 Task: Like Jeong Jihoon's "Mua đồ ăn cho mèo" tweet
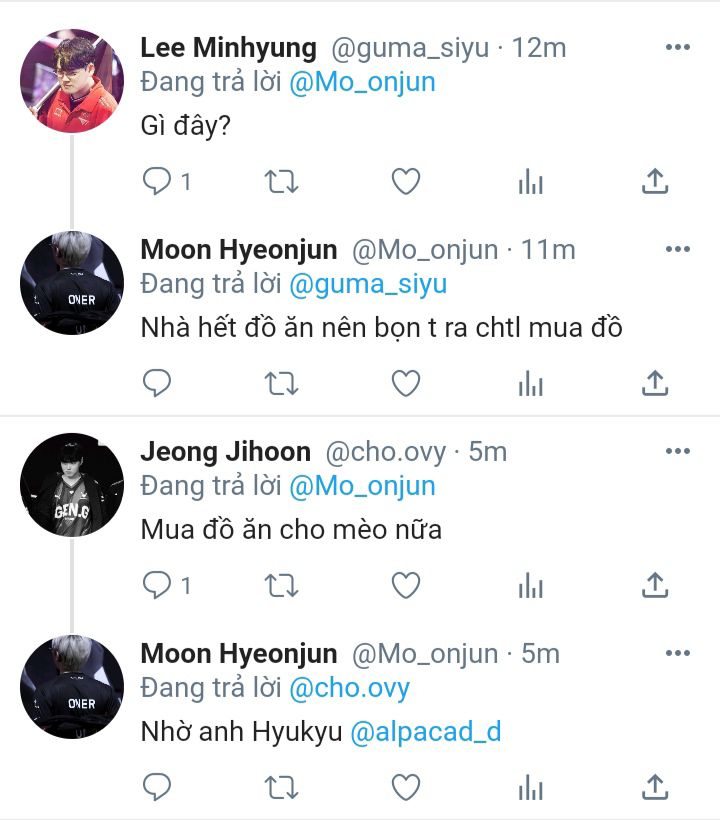click(405, 585)
